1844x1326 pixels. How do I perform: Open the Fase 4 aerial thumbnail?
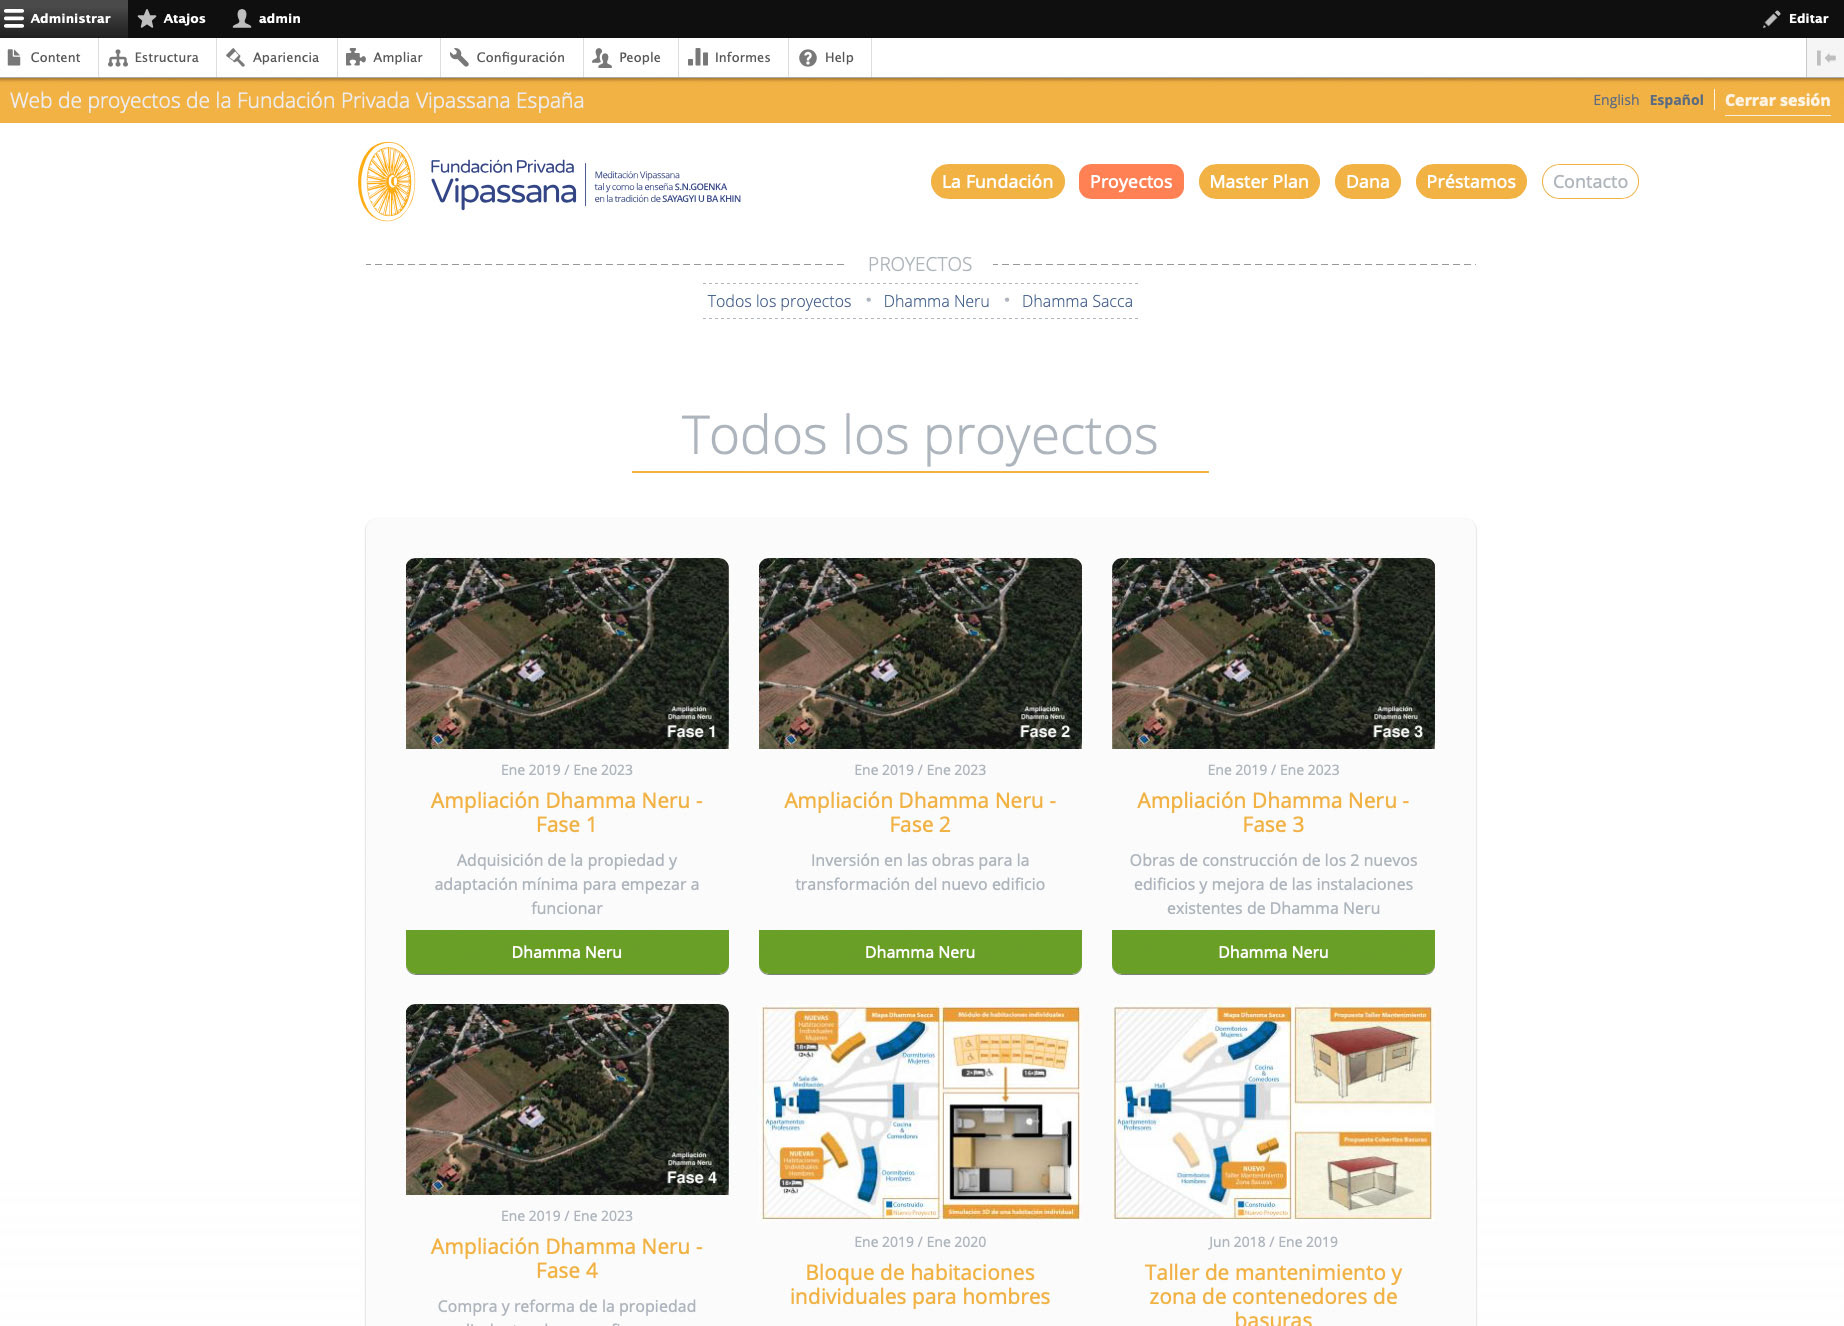point(567,1099)
